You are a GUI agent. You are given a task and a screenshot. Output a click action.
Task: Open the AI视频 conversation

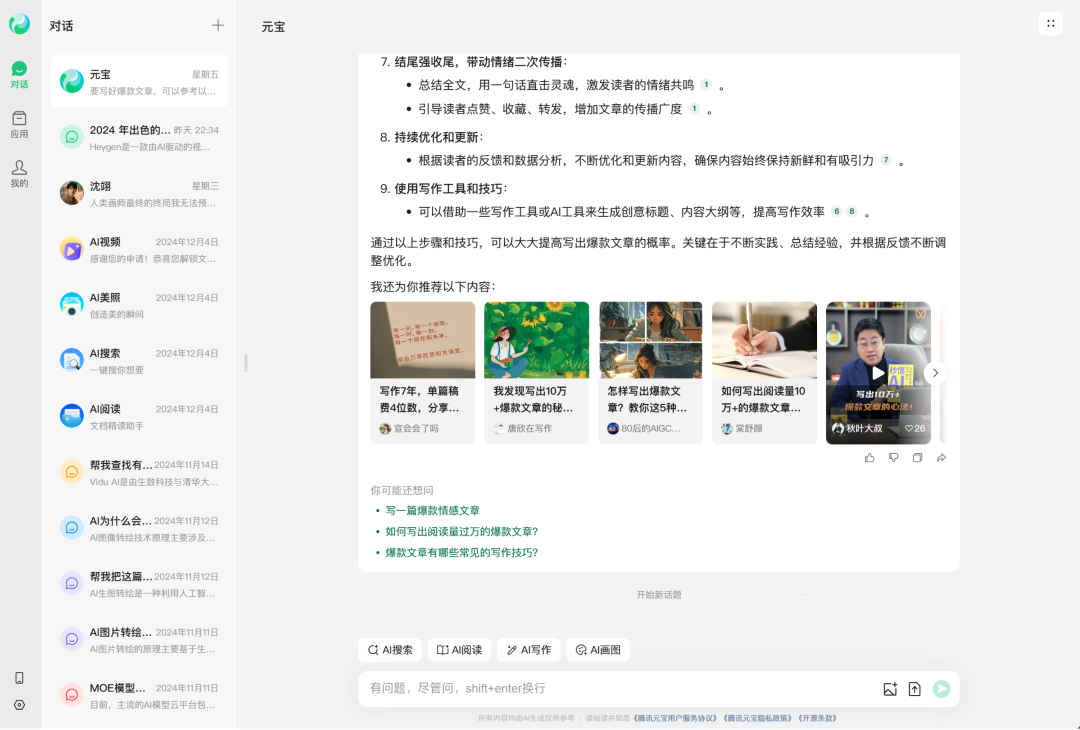(x=139, y=249)
